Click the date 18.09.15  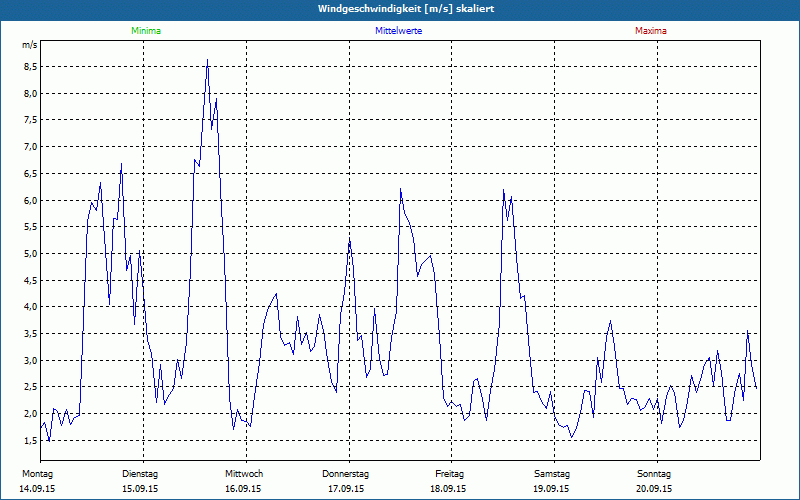448,489
